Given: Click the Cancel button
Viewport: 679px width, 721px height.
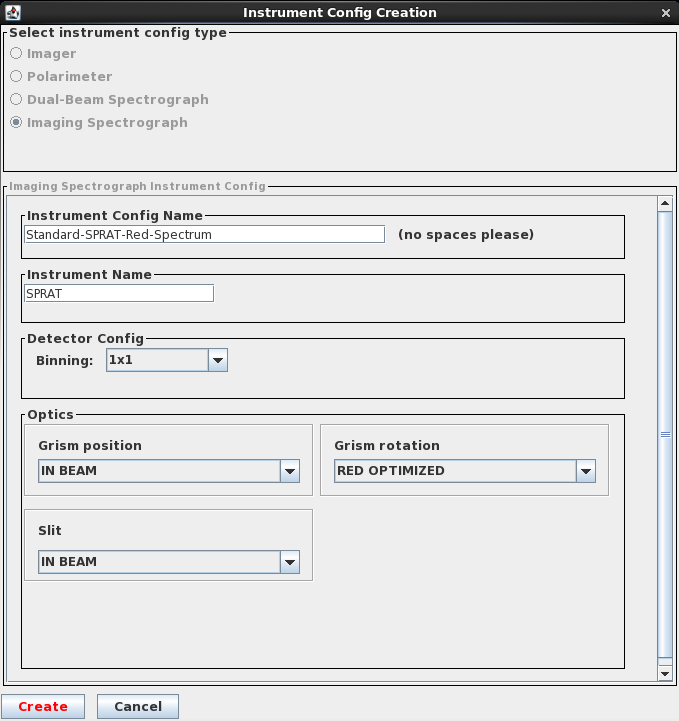Looking at the screenshot, I should tap(138, 706).
